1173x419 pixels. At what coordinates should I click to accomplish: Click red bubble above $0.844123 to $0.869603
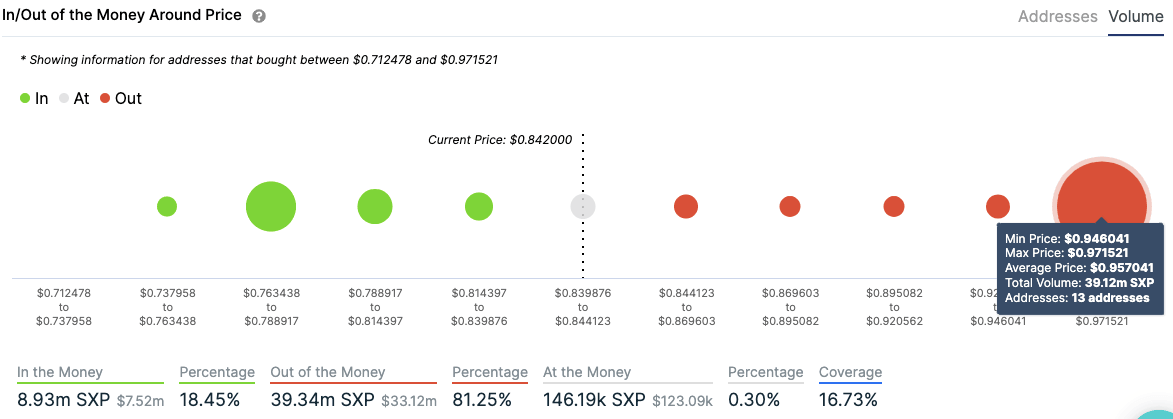point(686,207)
